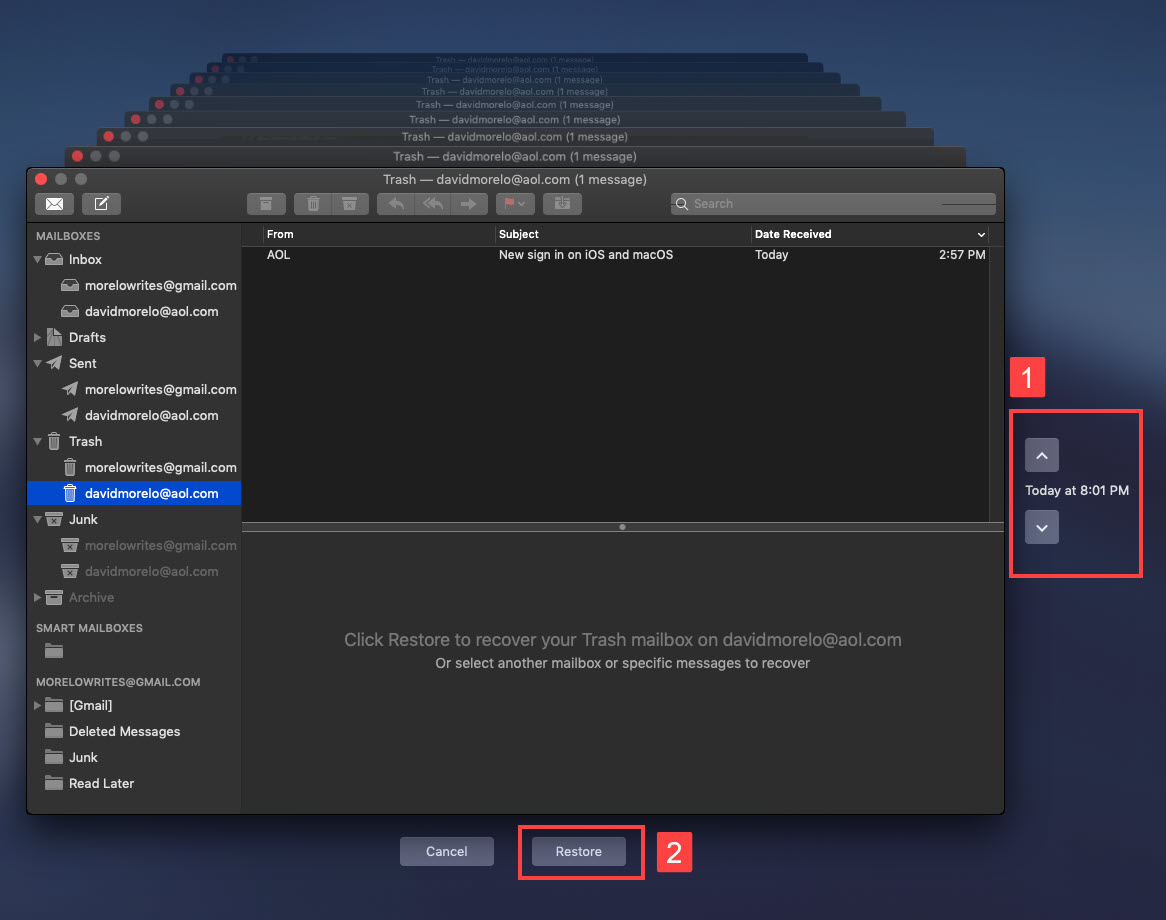Select the Drafts document icon in the sidebar
1166x920 pixels.
(54, 338)
